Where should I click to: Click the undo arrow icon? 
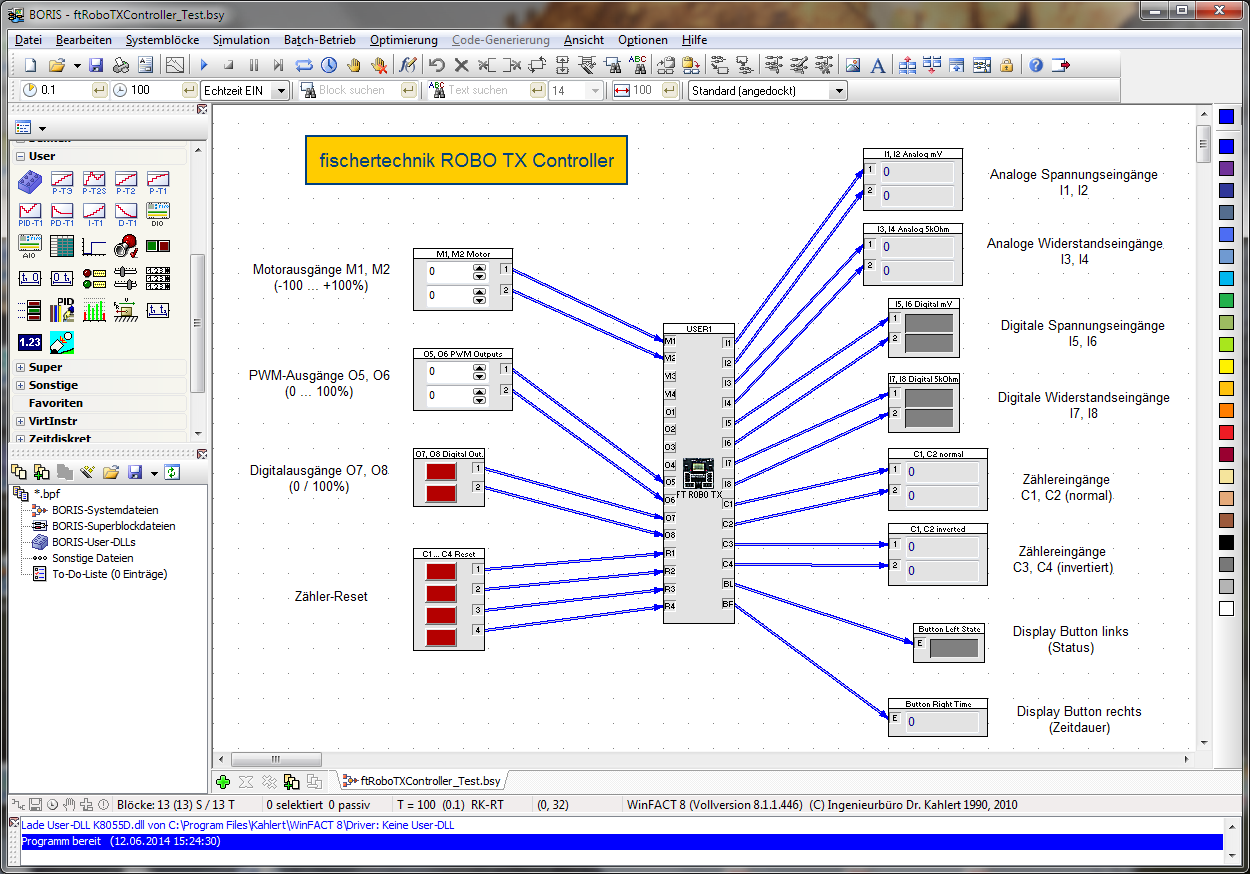437,65
